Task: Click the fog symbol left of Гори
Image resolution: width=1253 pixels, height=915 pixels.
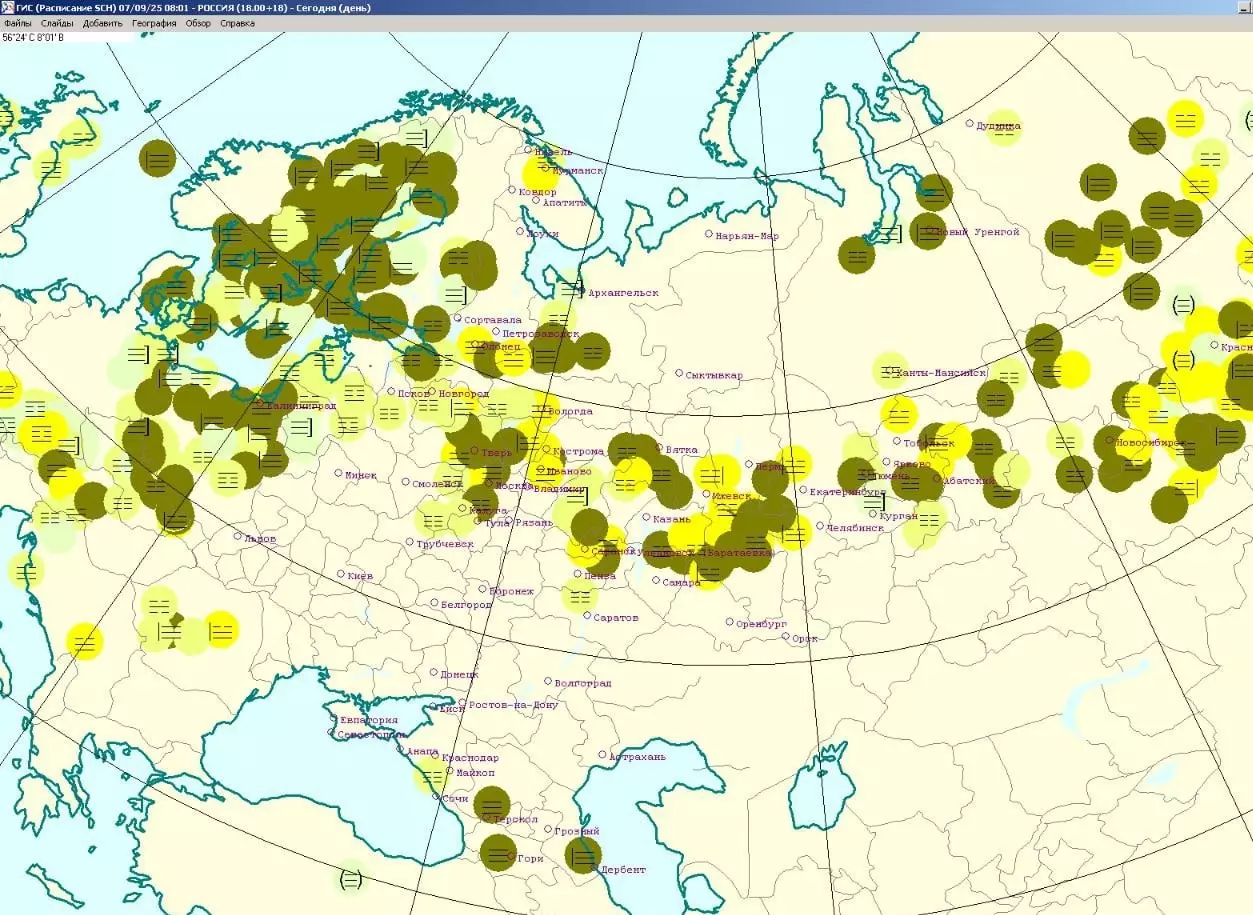Action: pos(498,852)
